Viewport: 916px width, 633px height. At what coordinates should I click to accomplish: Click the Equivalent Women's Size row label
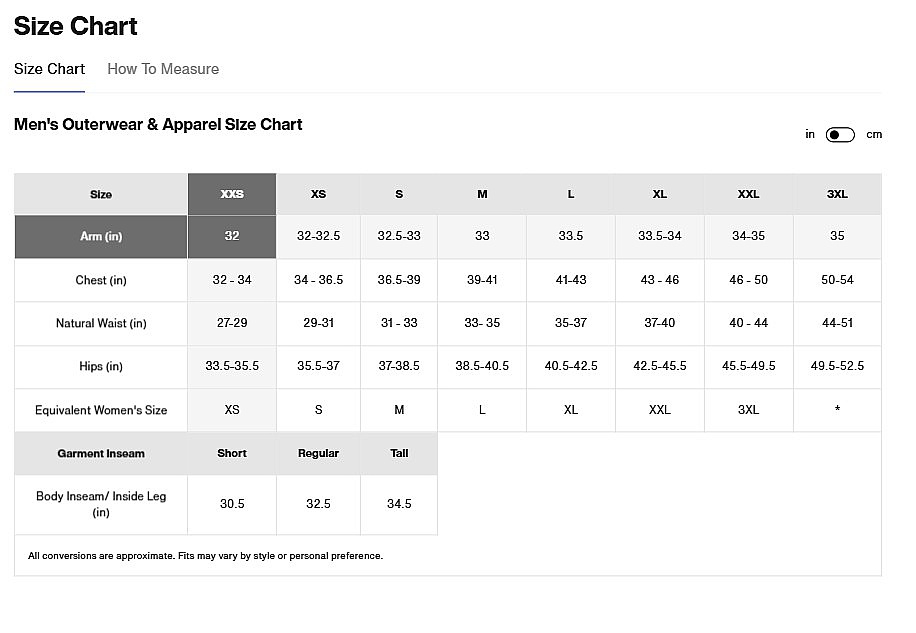point(101,410)
